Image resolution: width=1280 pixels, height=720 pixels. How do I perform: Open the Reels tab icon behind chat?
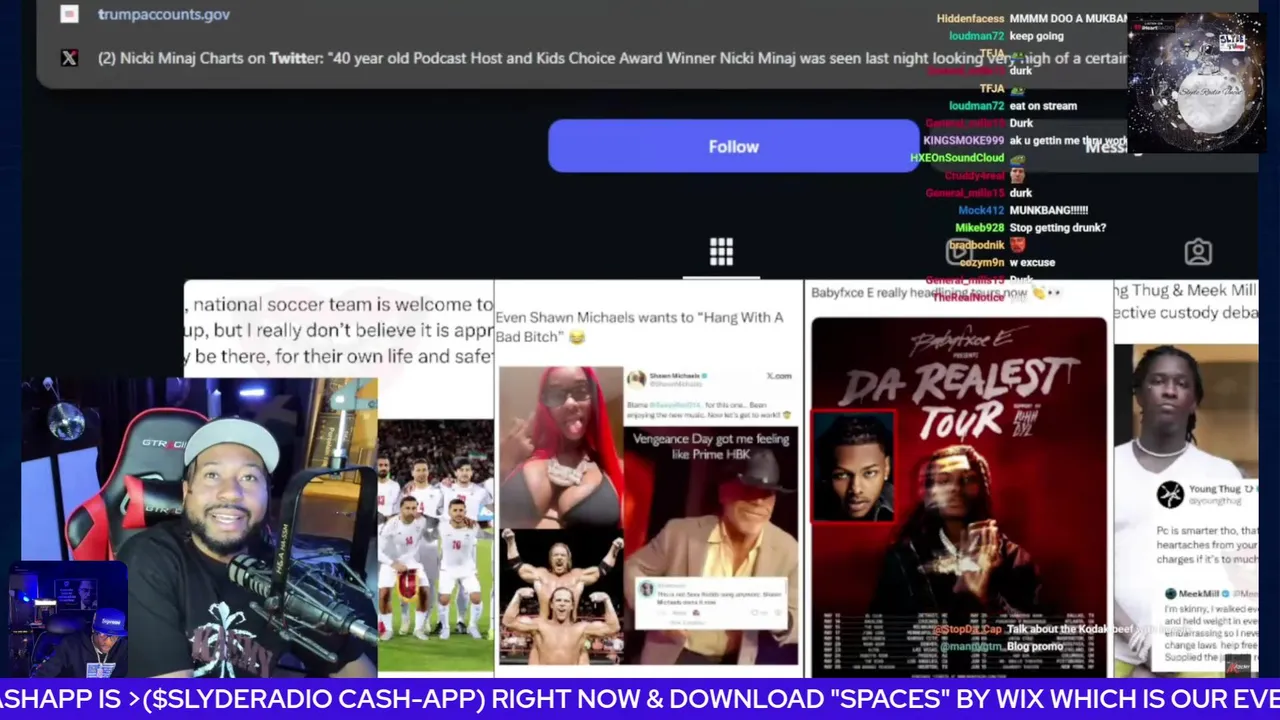pyautogui.click(x=959, y=252)
